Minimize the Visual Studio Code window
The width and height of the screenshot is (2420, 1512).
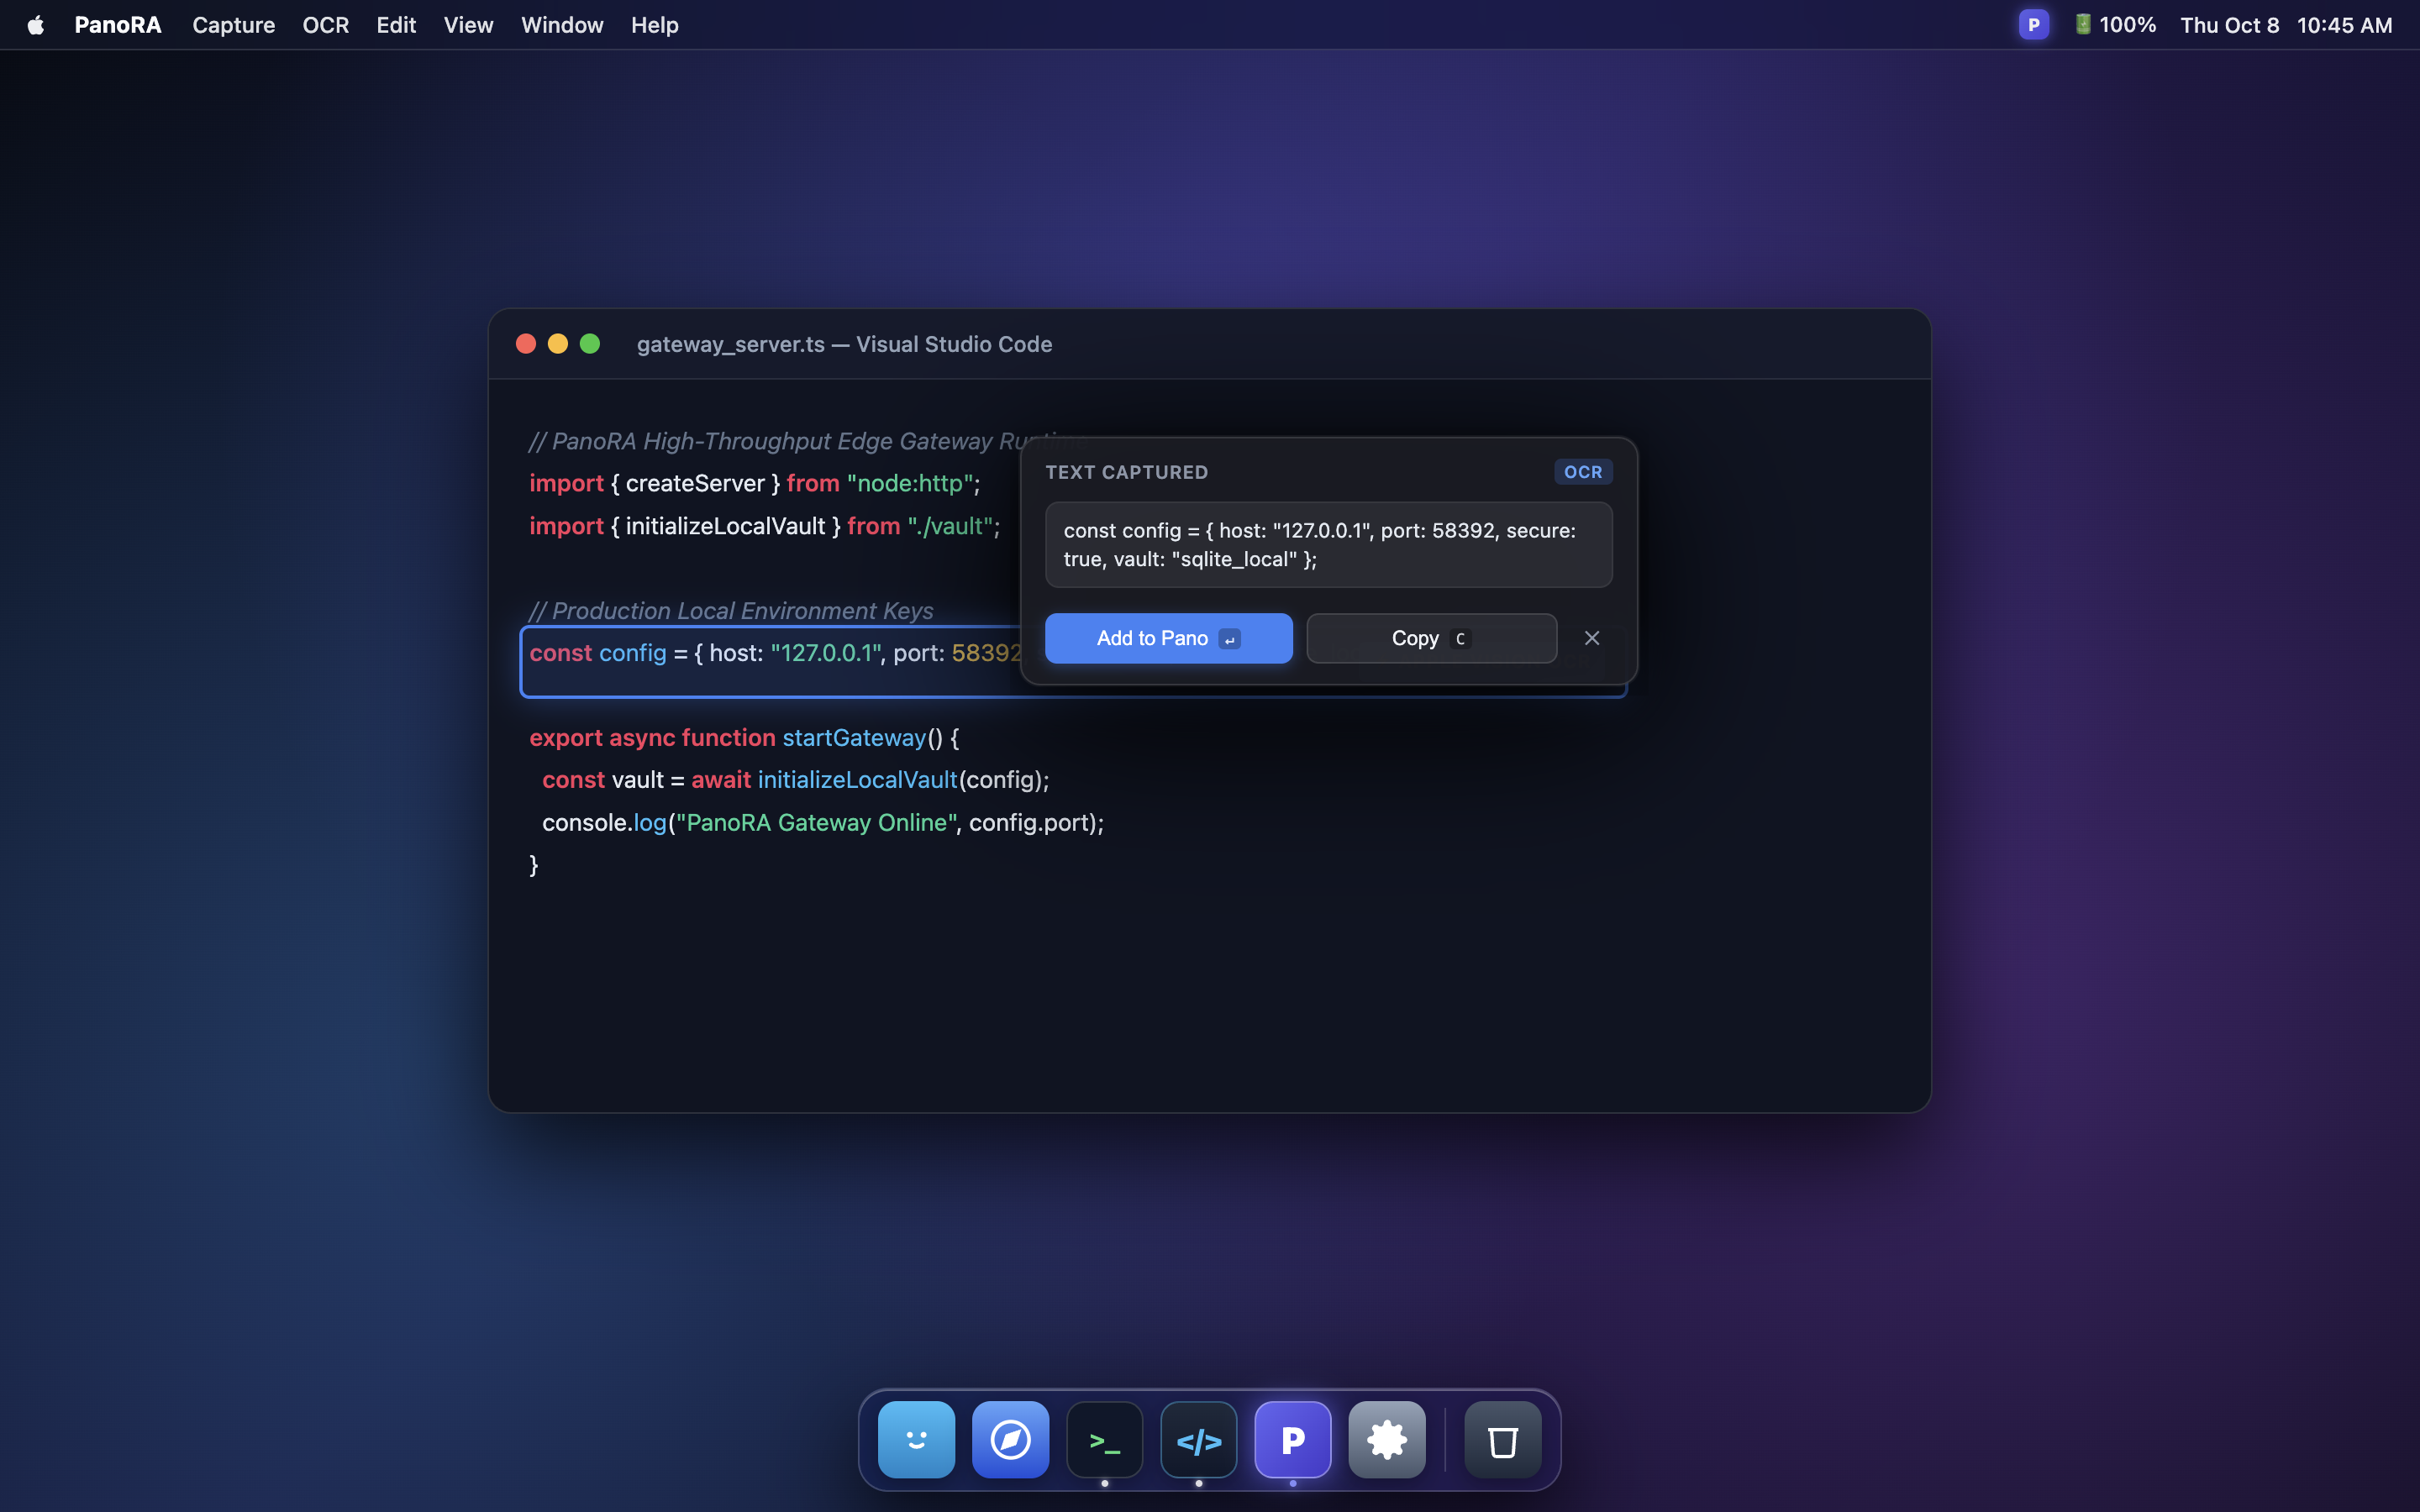(x=558, y=344)
